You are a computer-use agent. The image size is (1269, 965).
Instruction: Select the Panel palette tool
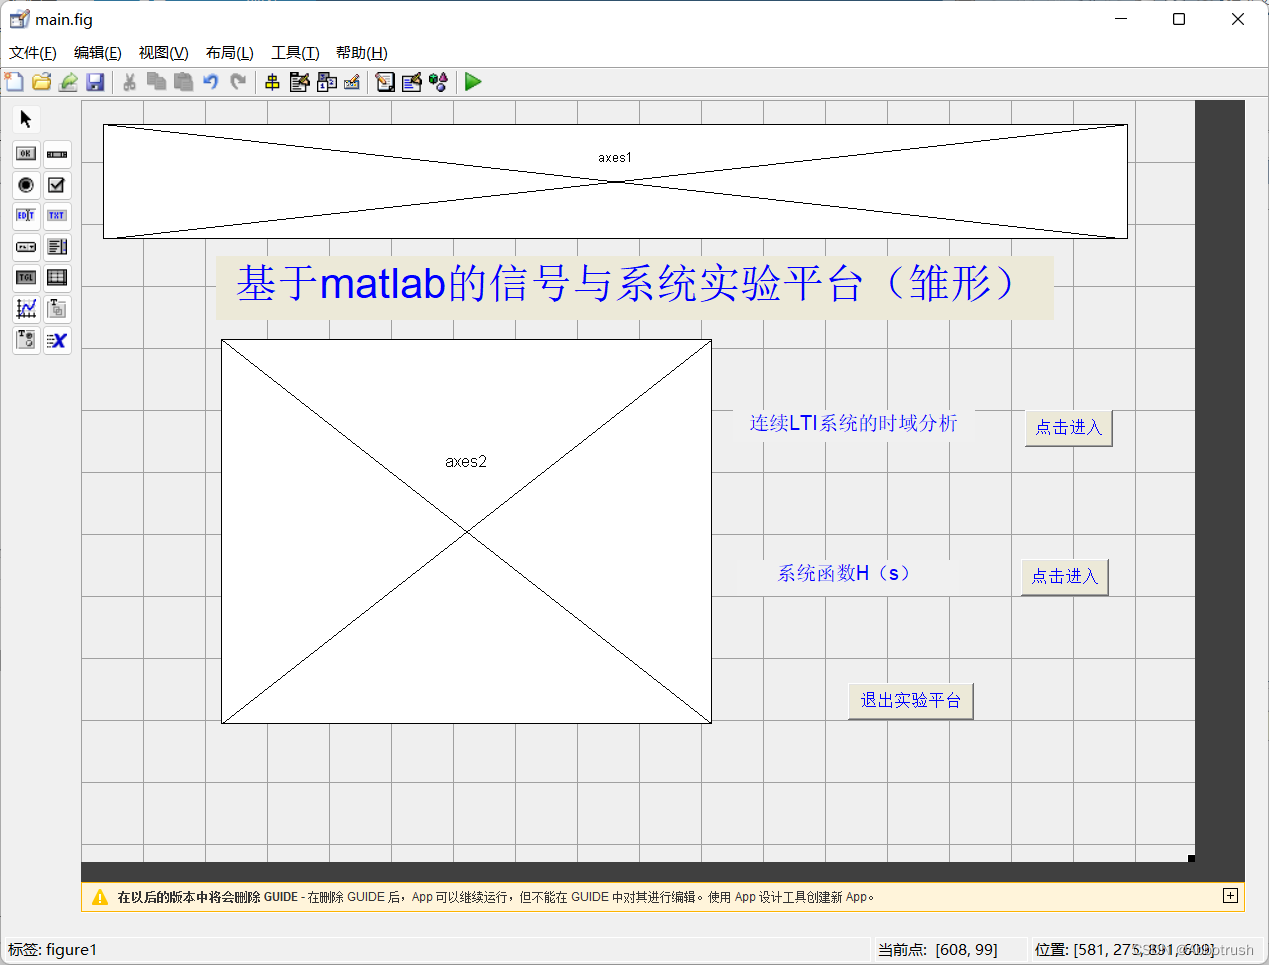[57, 309]
